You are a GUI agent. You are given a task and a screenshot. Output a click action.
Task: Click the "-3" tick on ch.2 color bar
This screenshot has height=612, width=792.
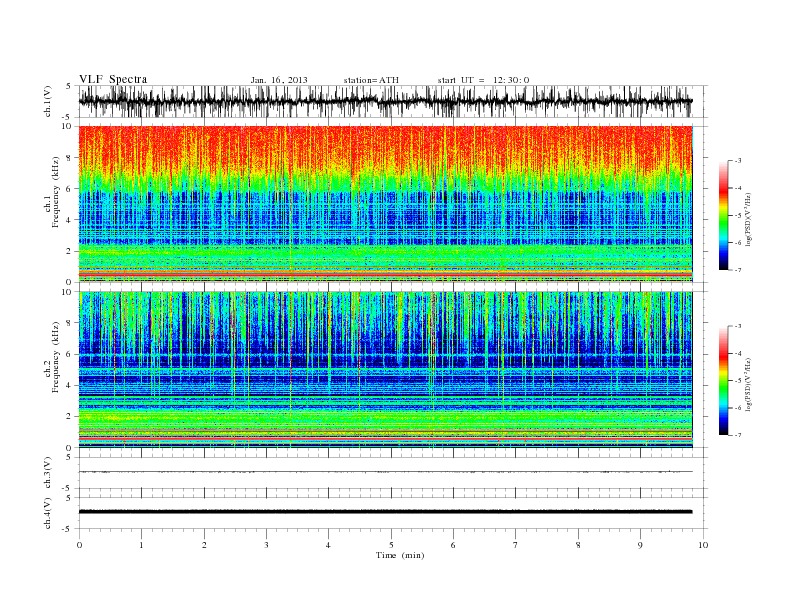click(x=738, y=326)
